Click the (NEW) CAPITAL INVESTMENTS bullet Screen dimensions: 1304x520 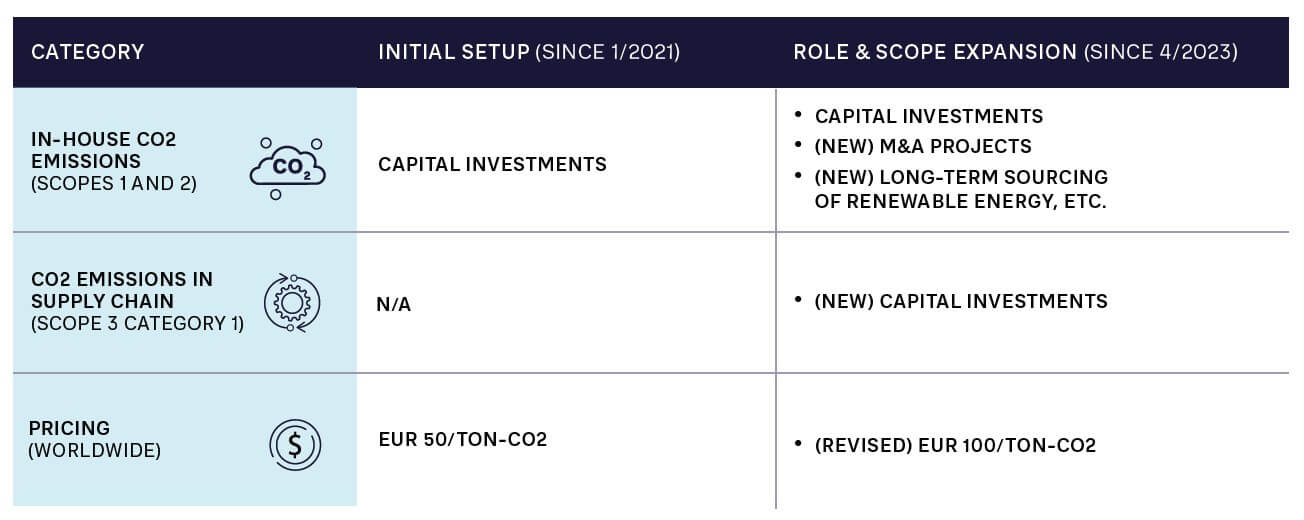(961, 301)
